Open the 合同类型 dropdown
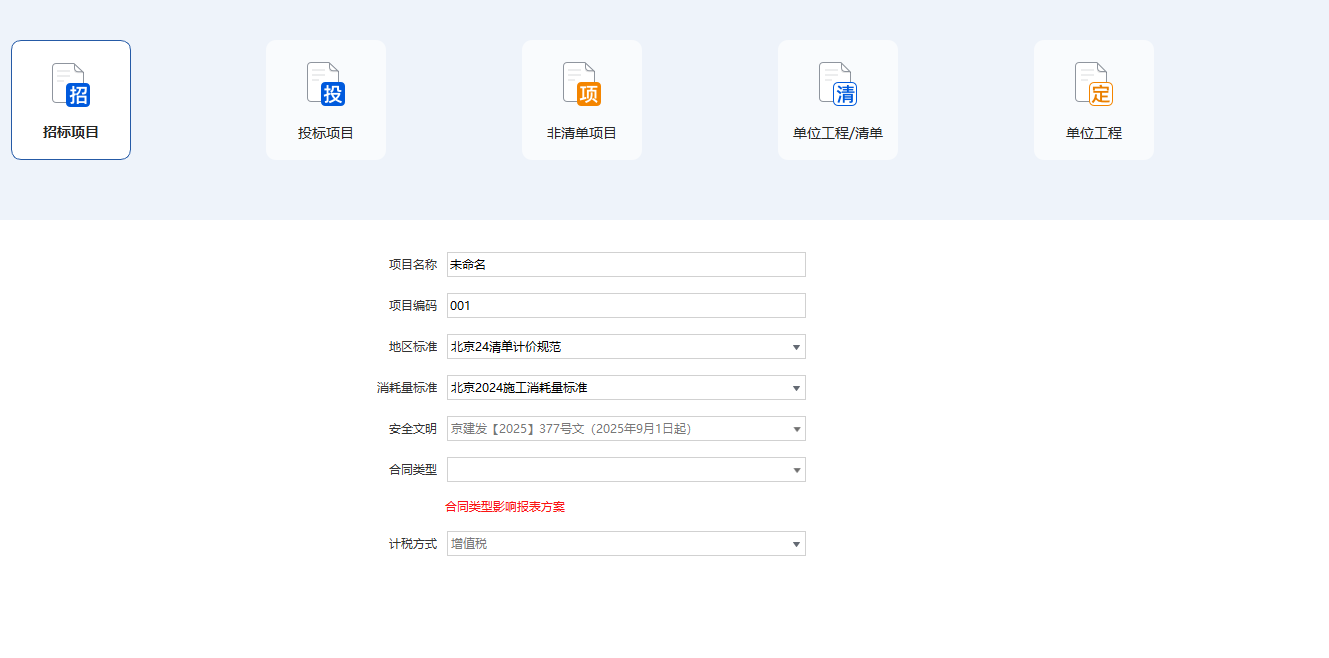 coord(626,469)
